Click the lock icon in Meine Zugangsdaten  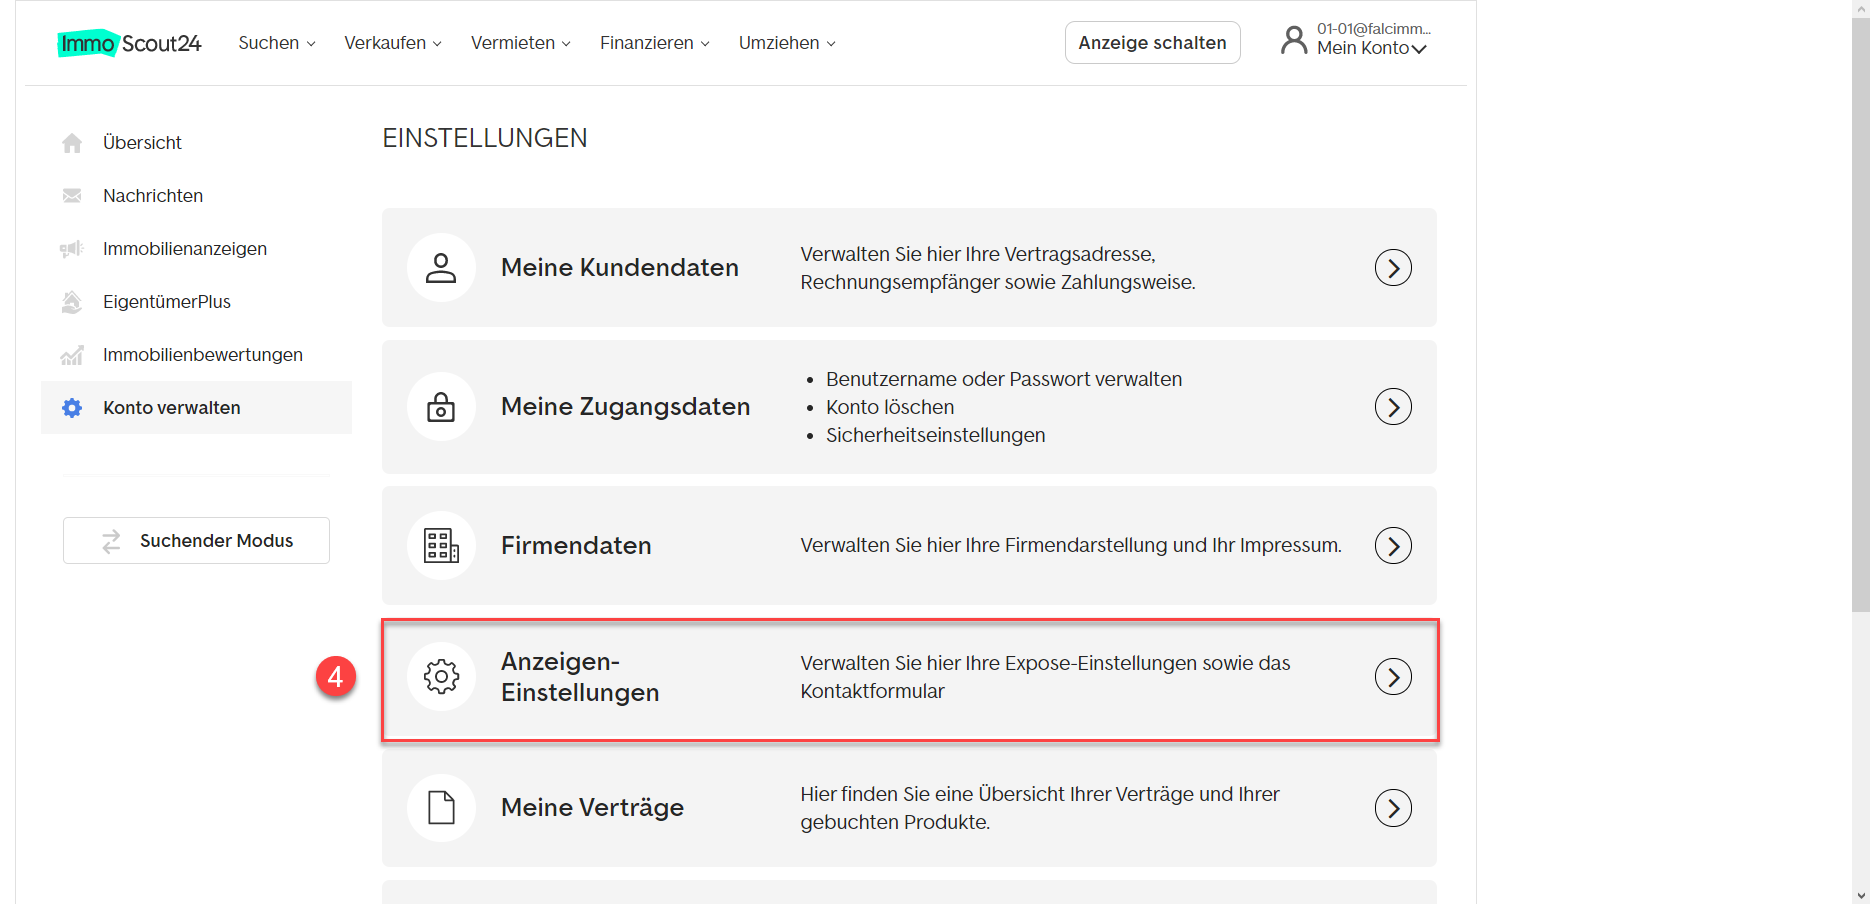[441, 407]
